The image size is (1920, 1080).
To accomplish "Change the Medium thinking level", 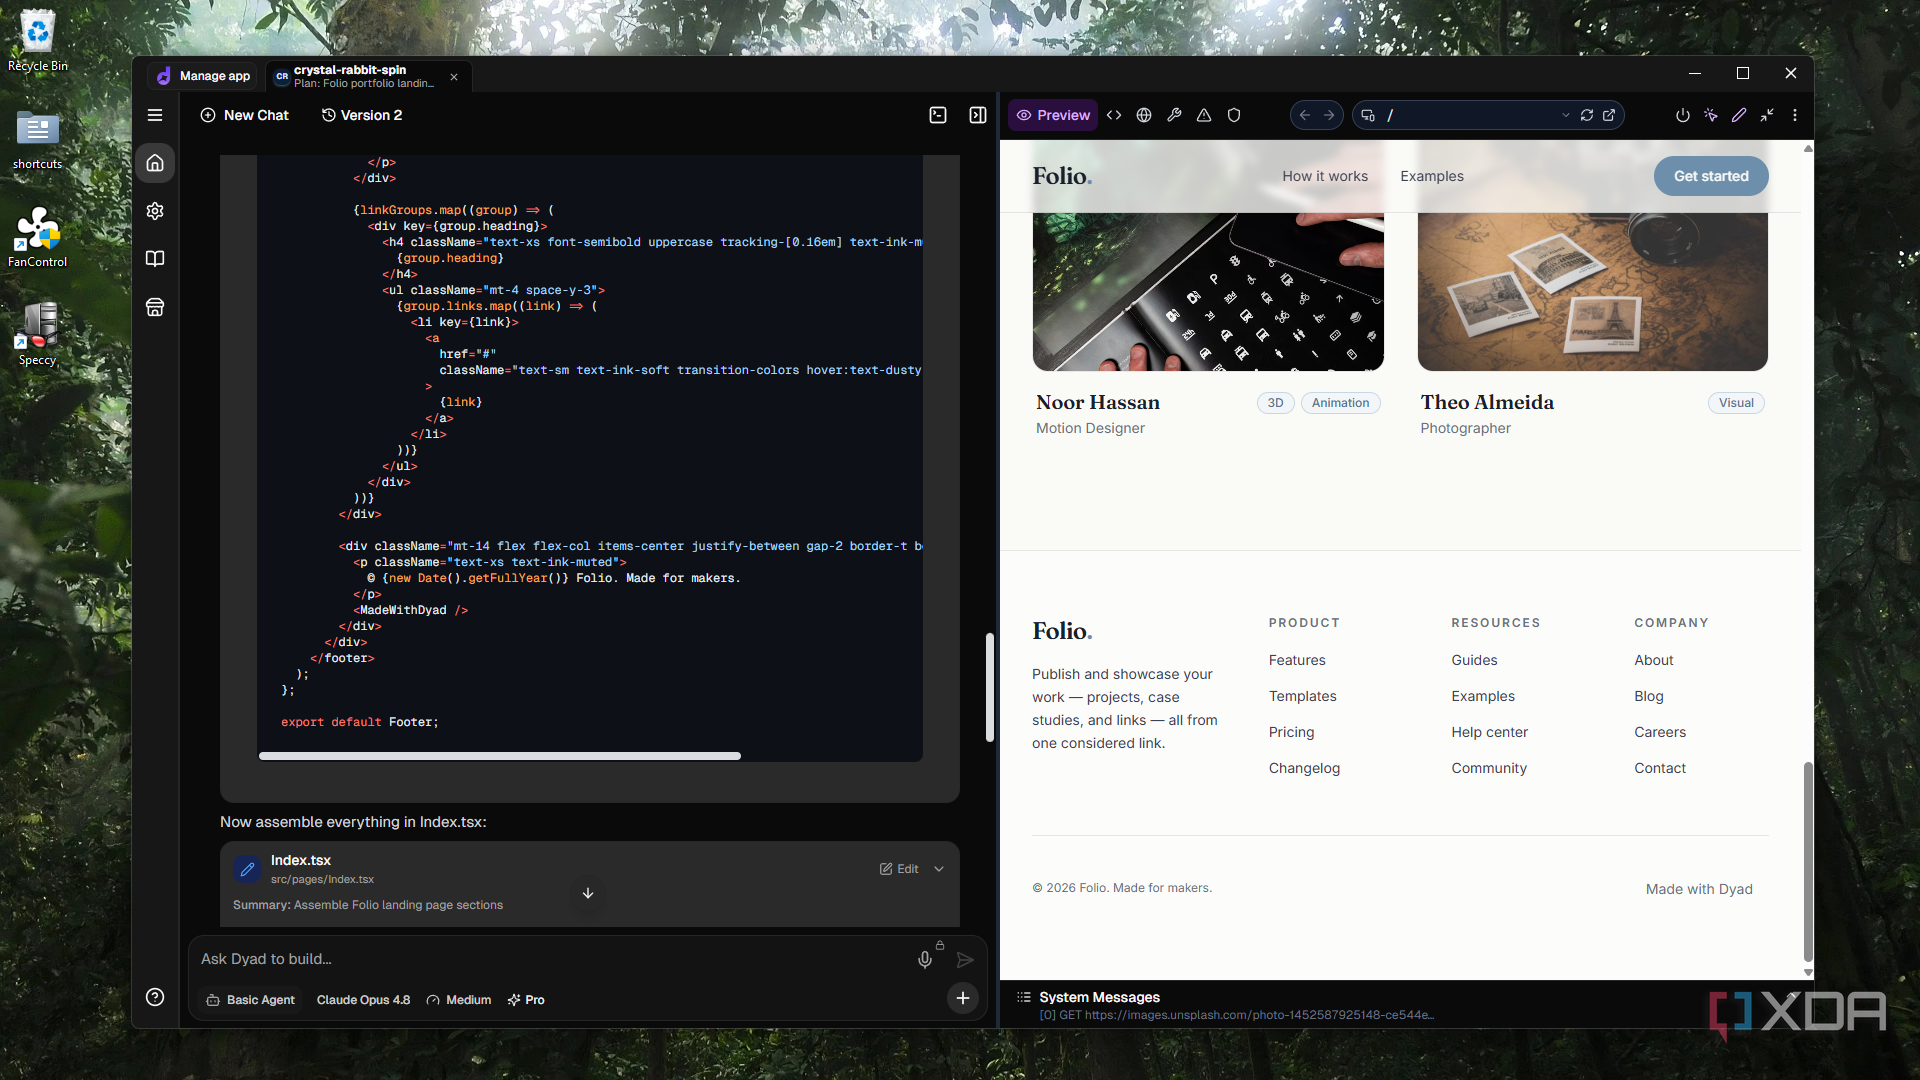I will point(459,1000).
